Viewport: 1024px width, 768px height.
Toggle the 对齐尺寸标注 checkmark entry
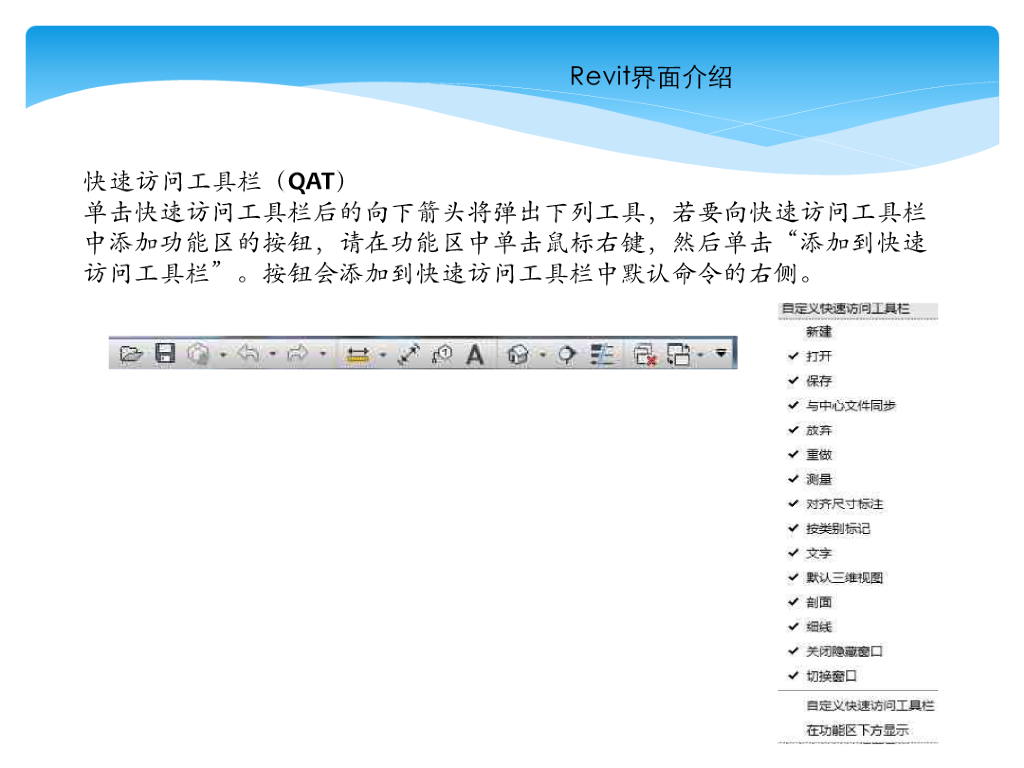click(x=835, y=504)
